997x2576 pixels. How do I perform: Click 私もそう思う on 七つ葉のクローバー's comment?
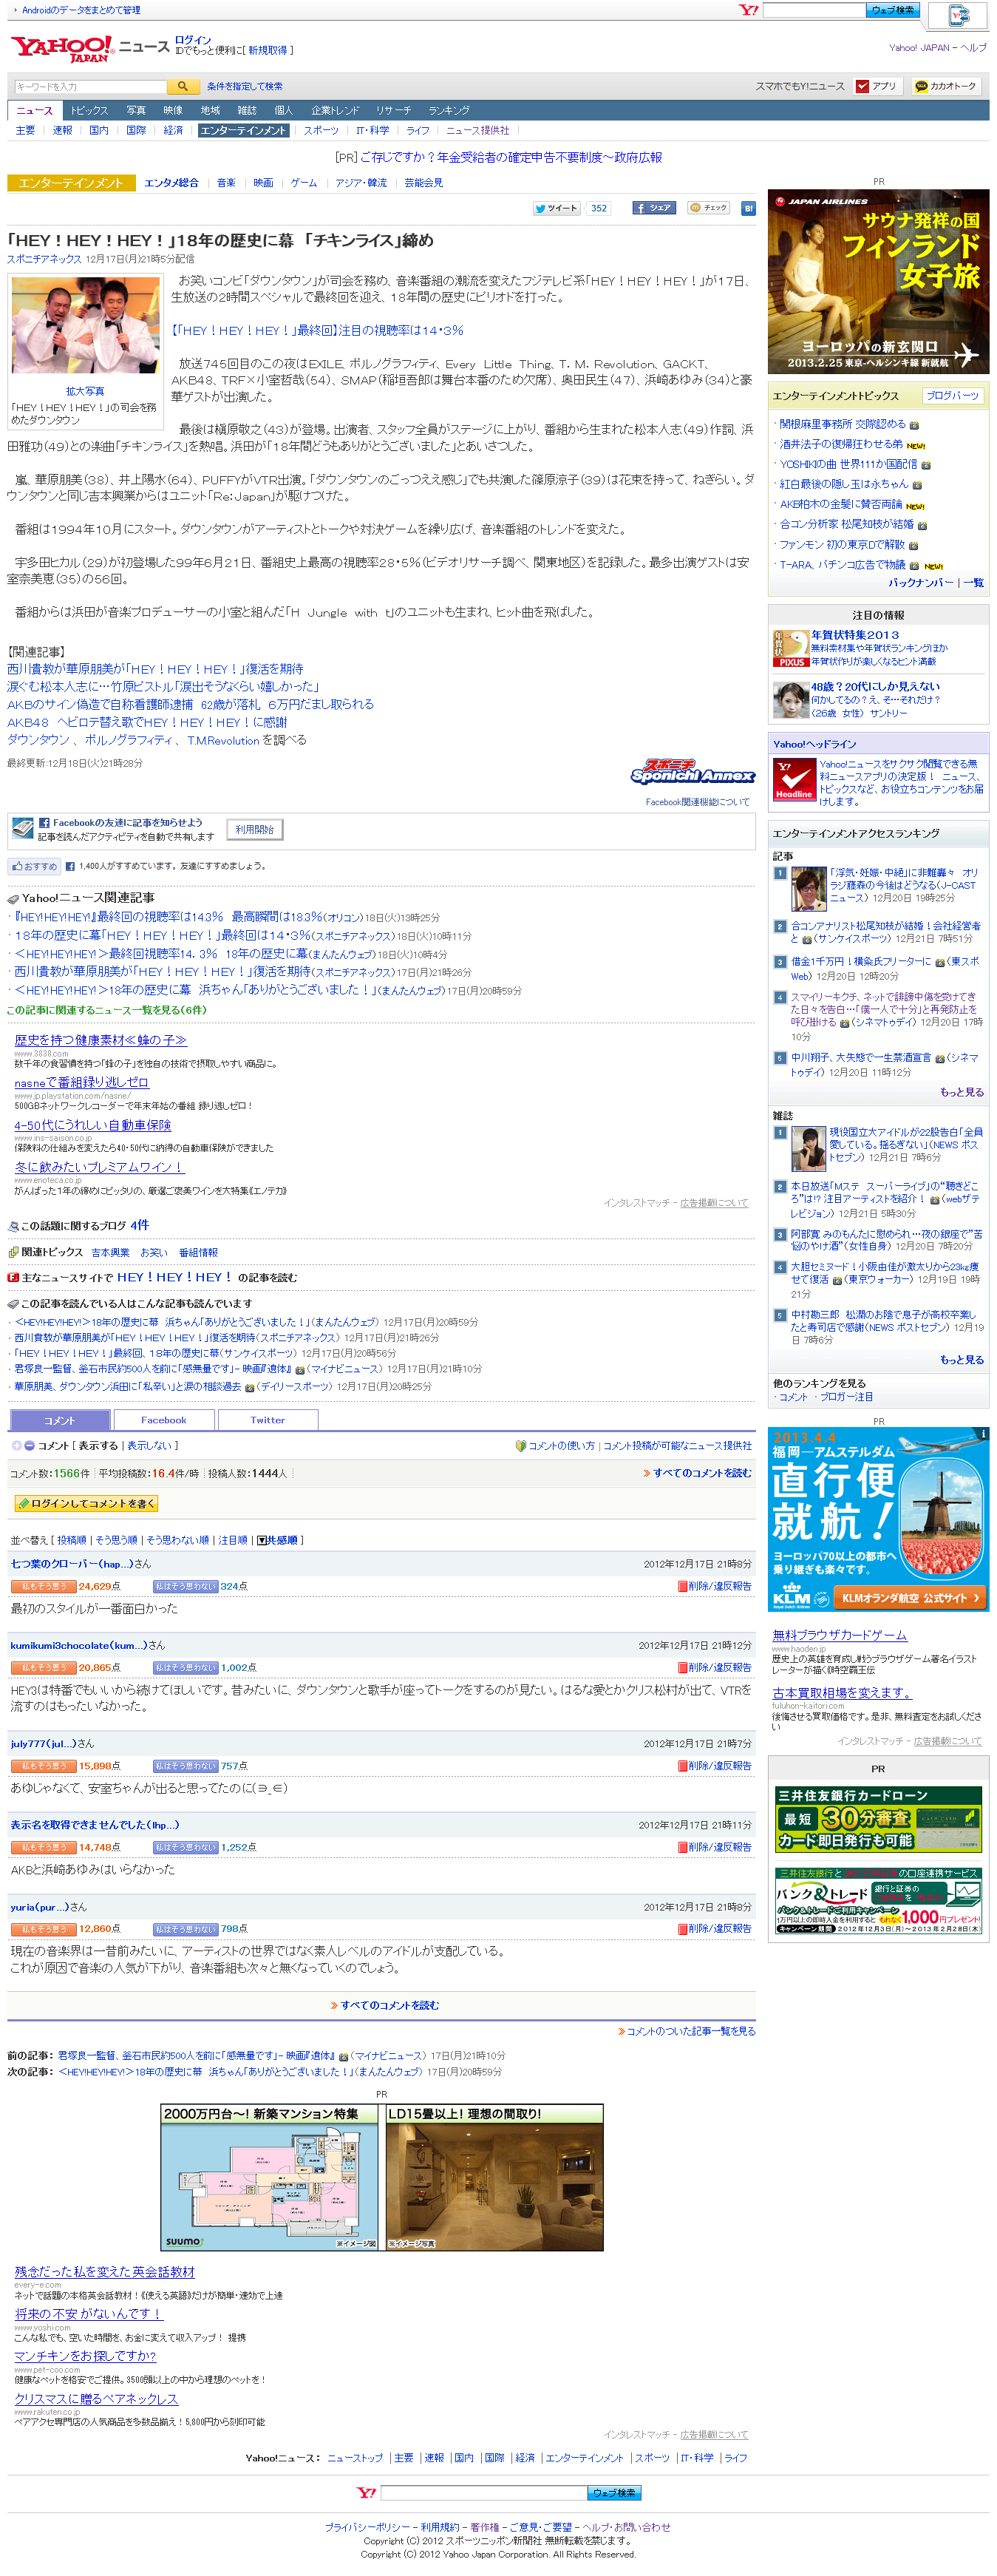(43, 1586)
